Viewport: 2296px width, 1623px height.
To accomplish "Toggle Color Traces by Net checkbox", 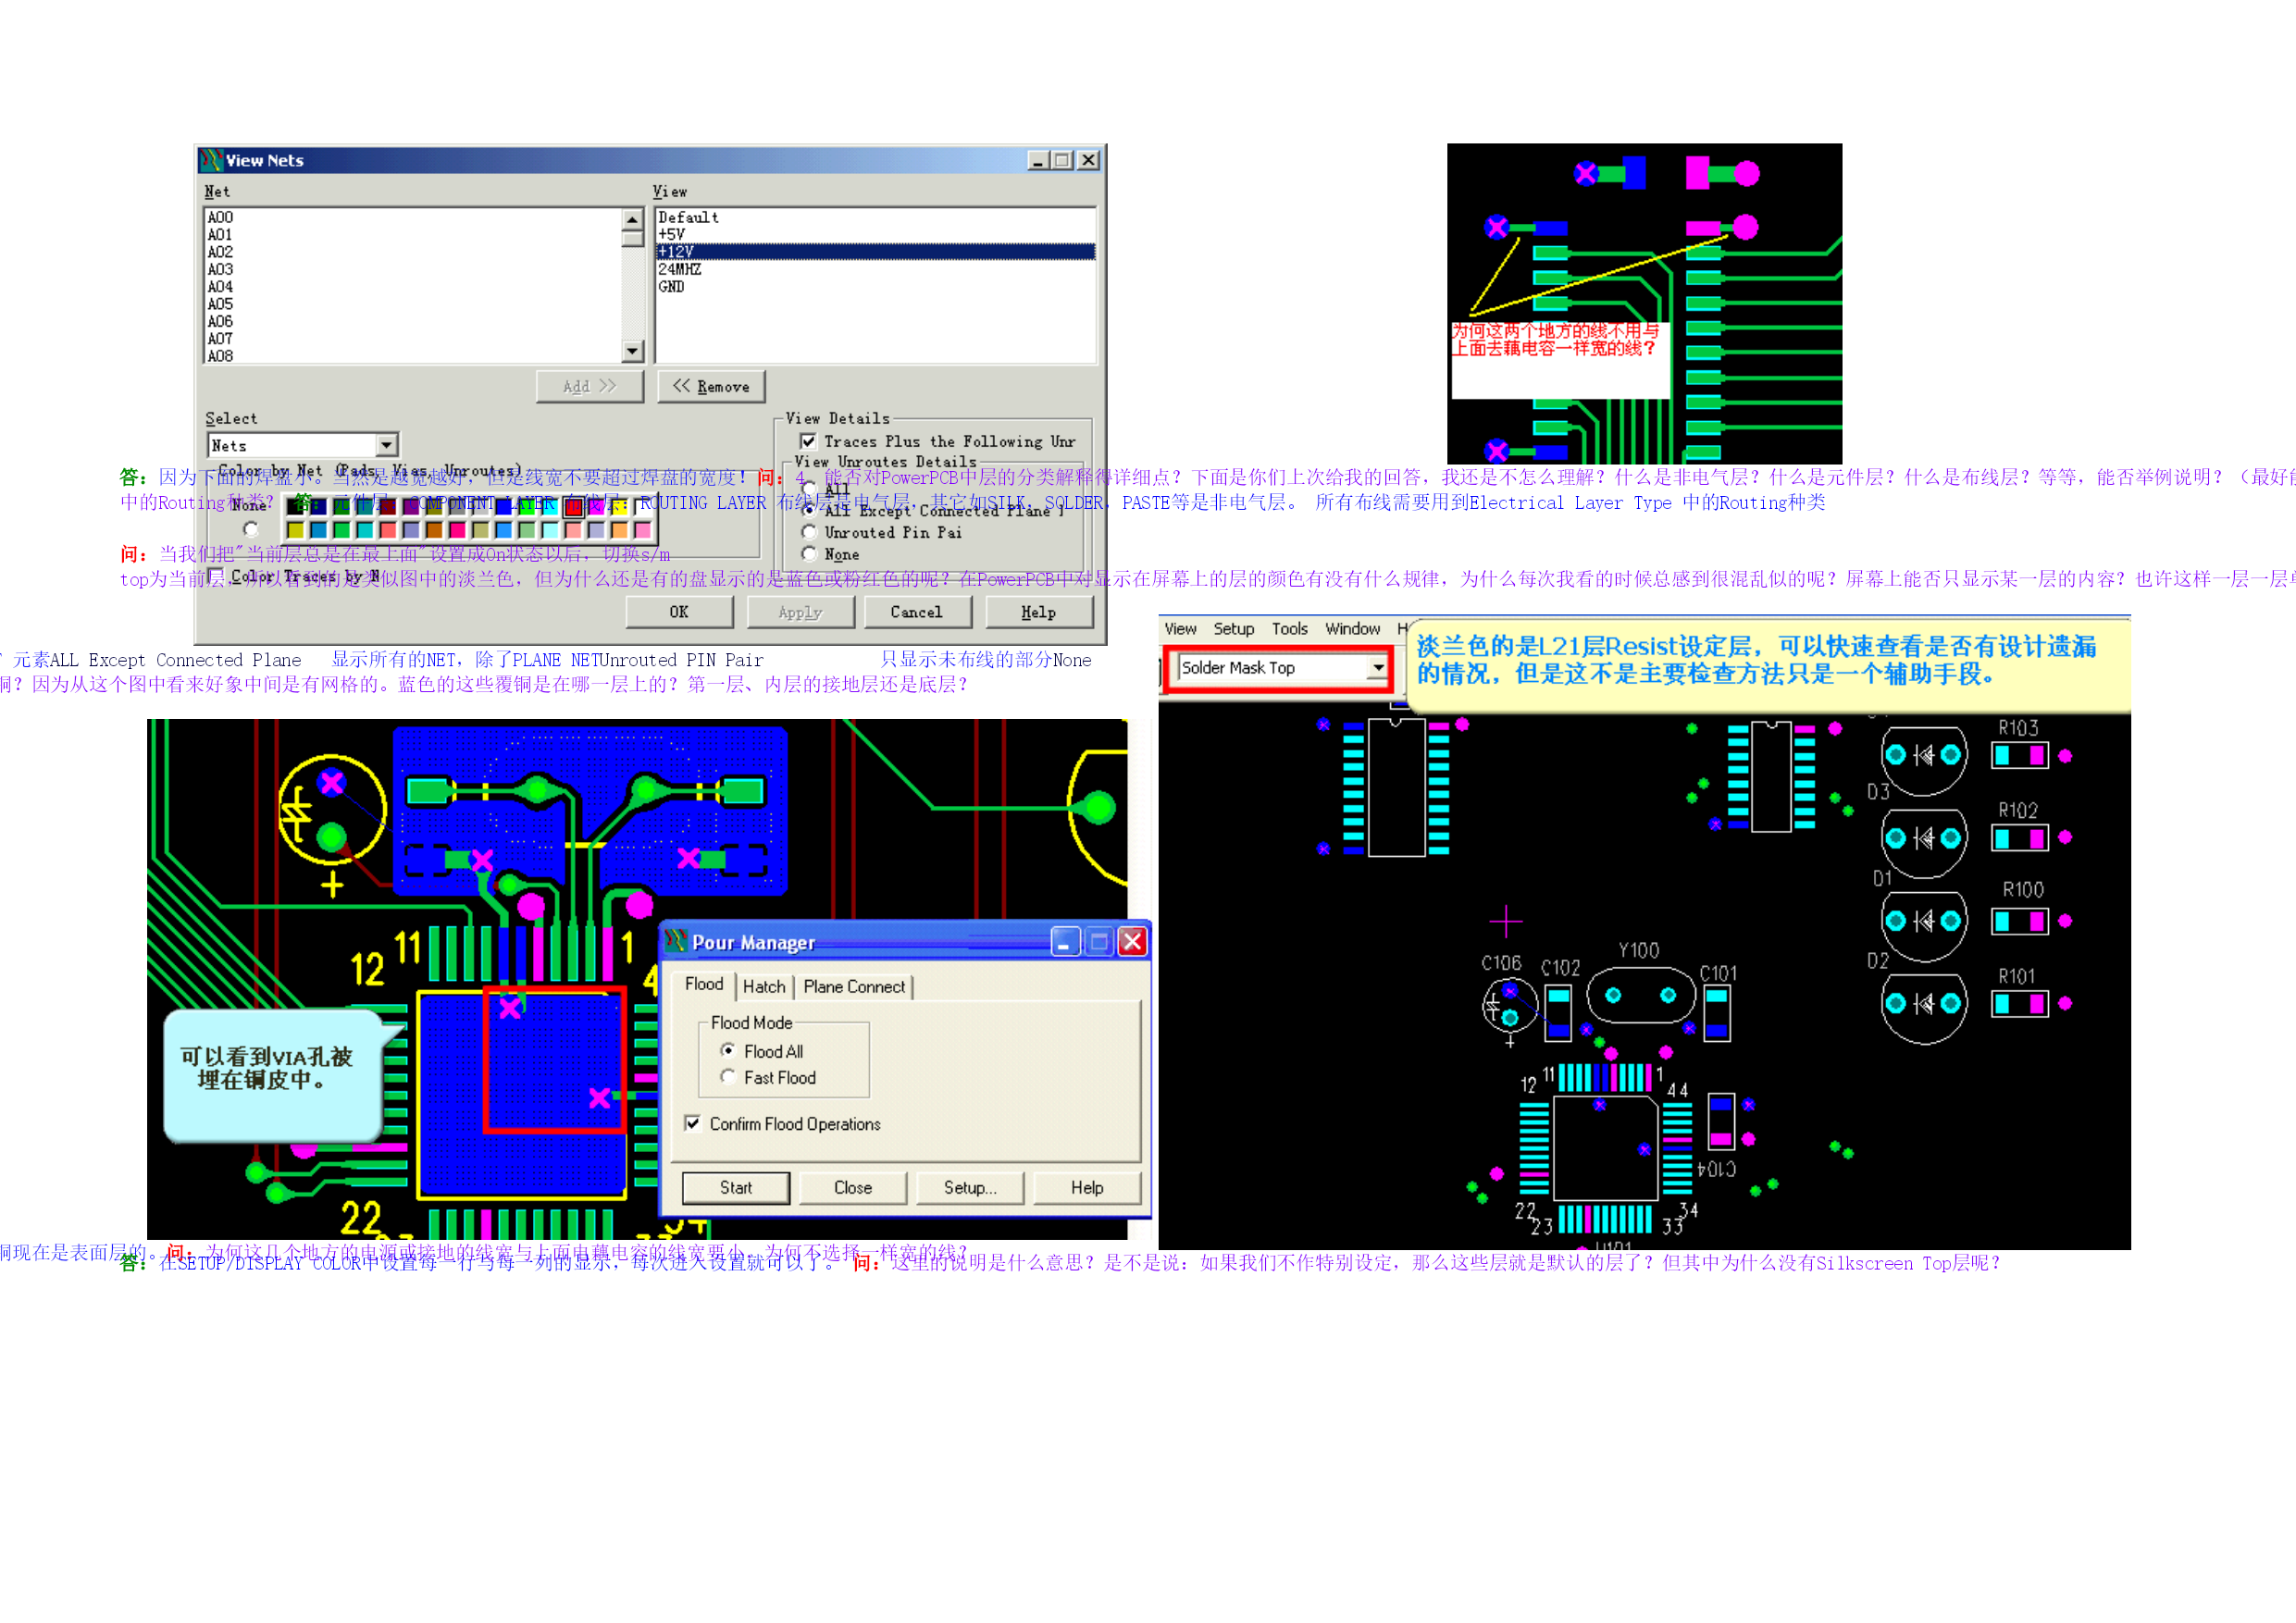I will point(215,576).
